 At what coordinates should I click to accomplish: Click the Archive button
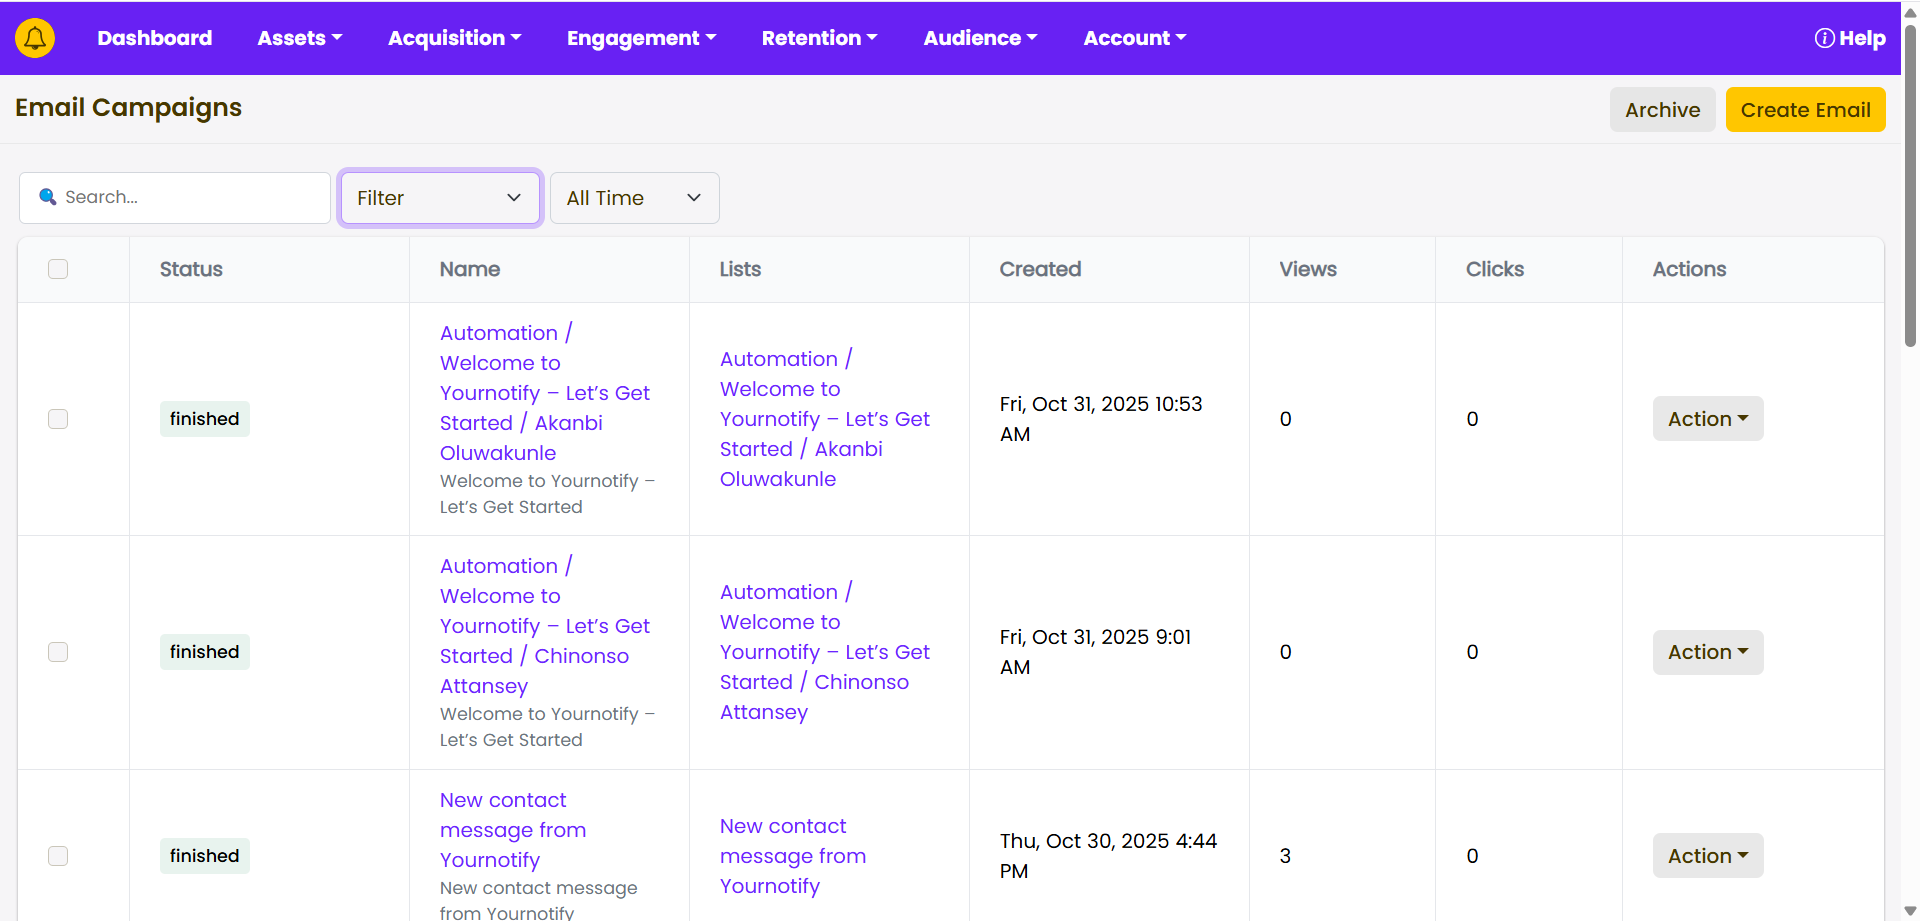pos(1662,110)
